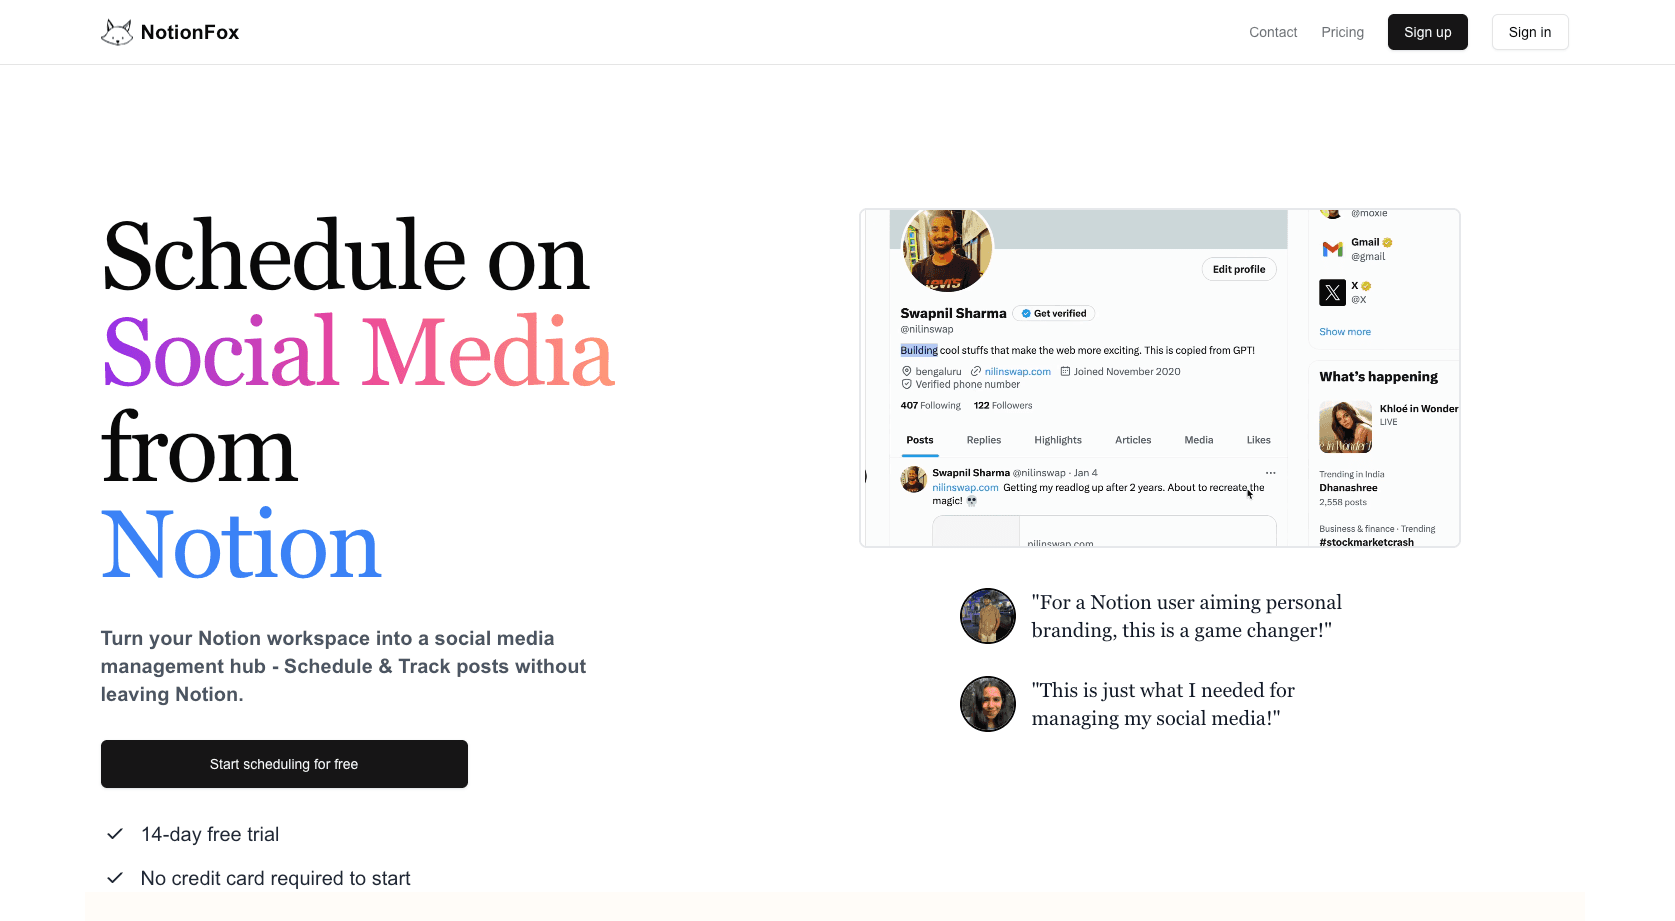Click the Gmail logo icon in suggestions
Viewport: 1675px width, 921px height.
click(1332, 249)
